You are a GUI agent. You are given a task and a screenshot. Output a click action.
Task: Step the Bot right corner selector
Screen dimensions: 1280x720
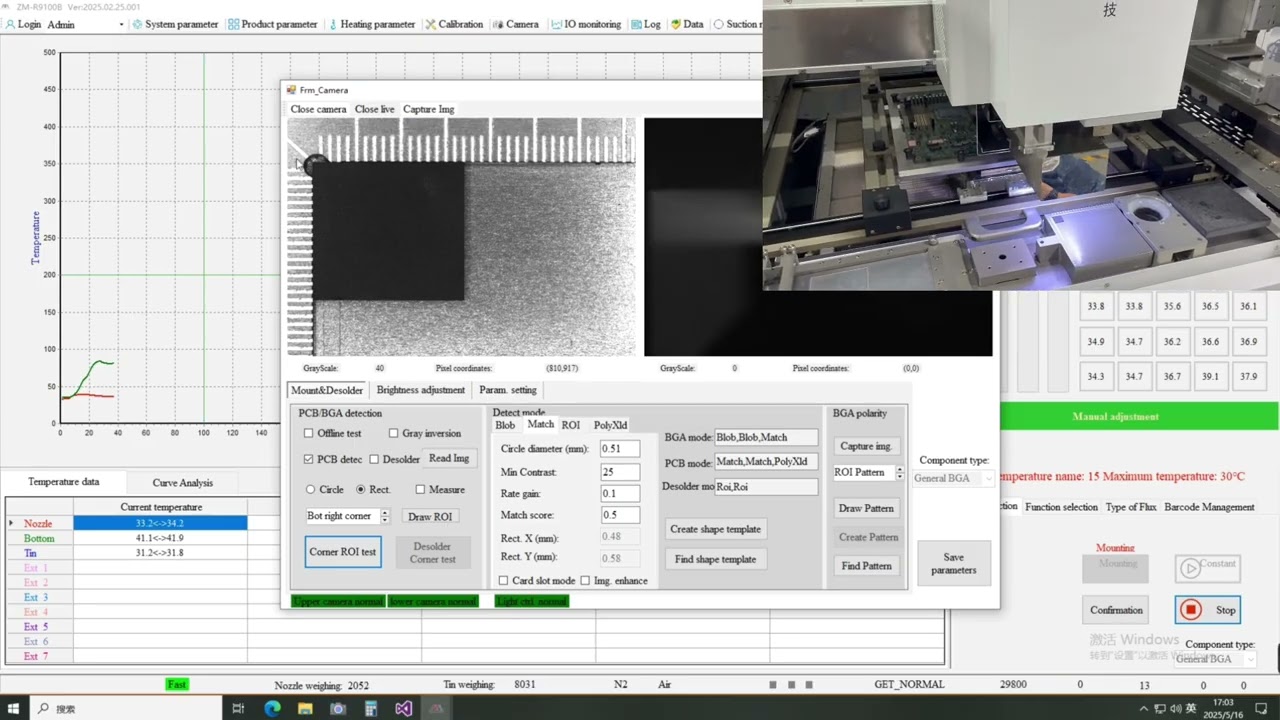tap(385, 516)
